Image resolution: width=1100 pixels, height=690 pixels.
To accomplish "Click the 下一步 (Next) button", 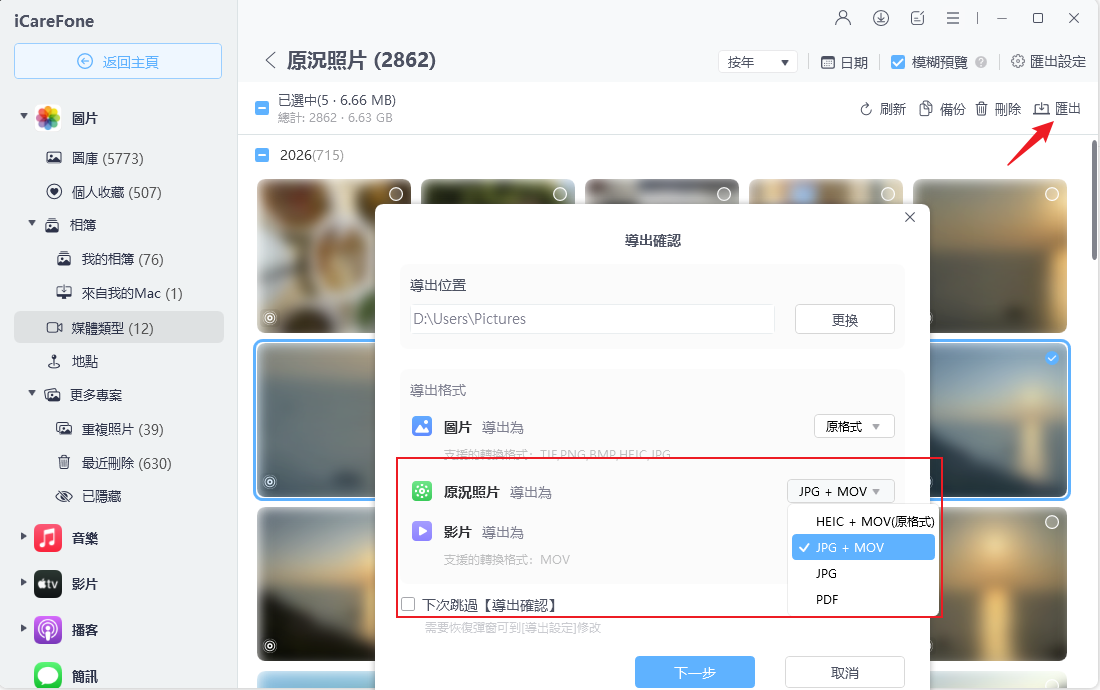I will [x=694, y=671].
